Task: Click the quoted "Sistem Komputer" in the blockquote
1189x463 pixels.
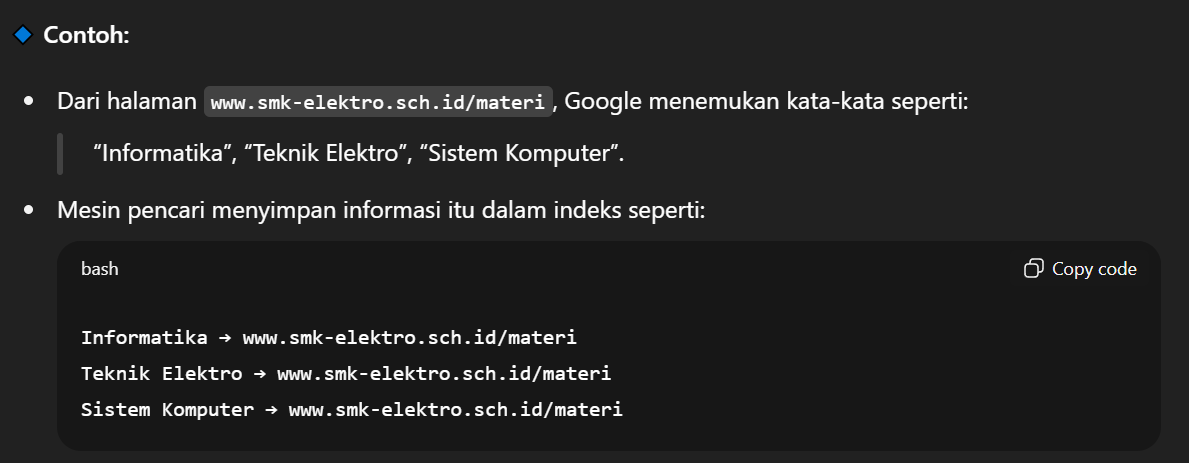Action: pyautogui.click(x=521, y=154)
